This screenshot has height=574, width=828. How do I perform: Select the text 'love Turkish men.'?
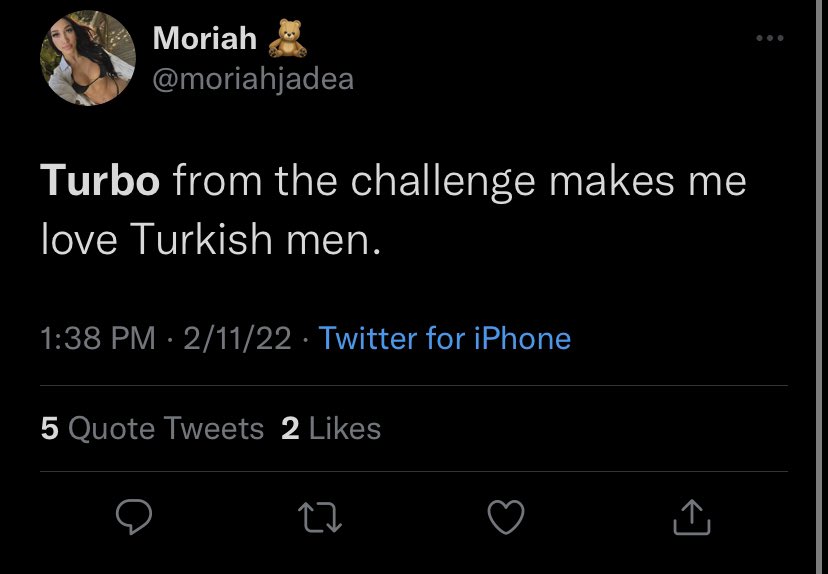pos(211,239)
